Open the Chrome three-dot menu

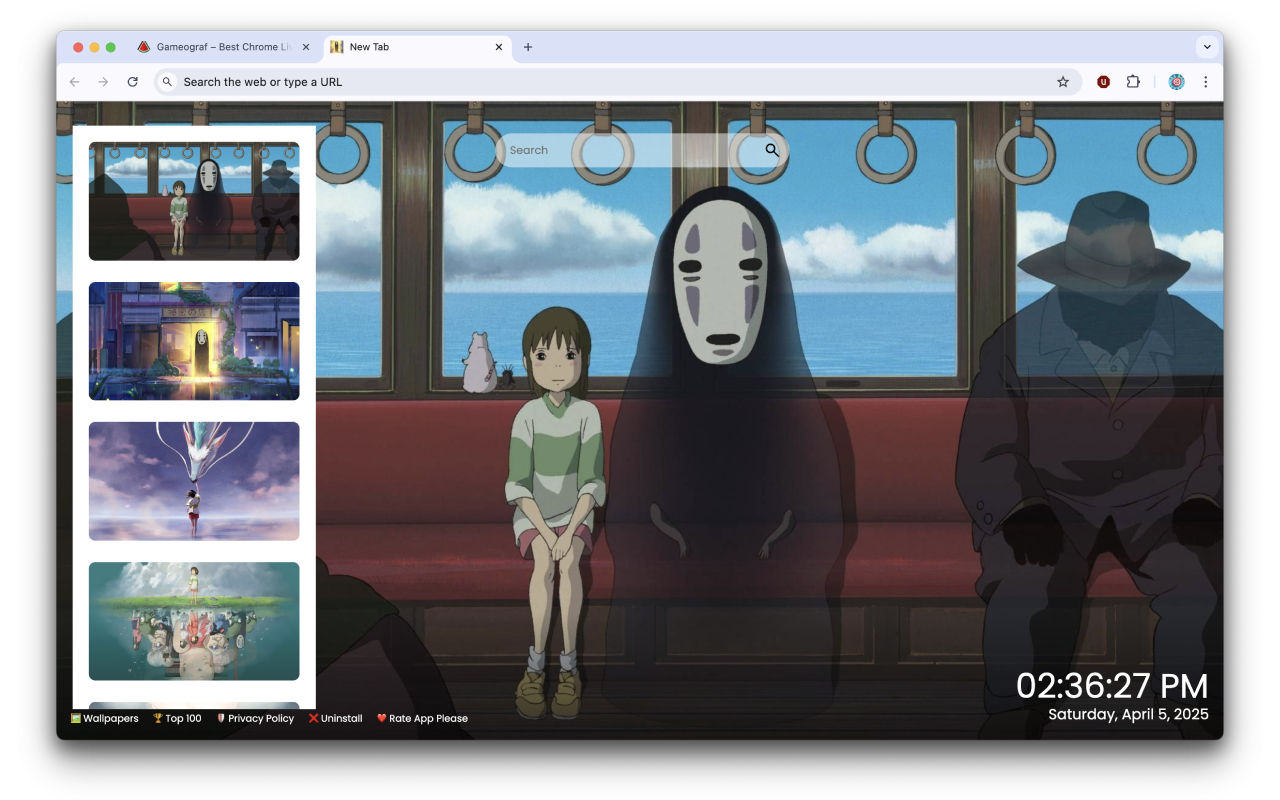tap(1205, 82)
